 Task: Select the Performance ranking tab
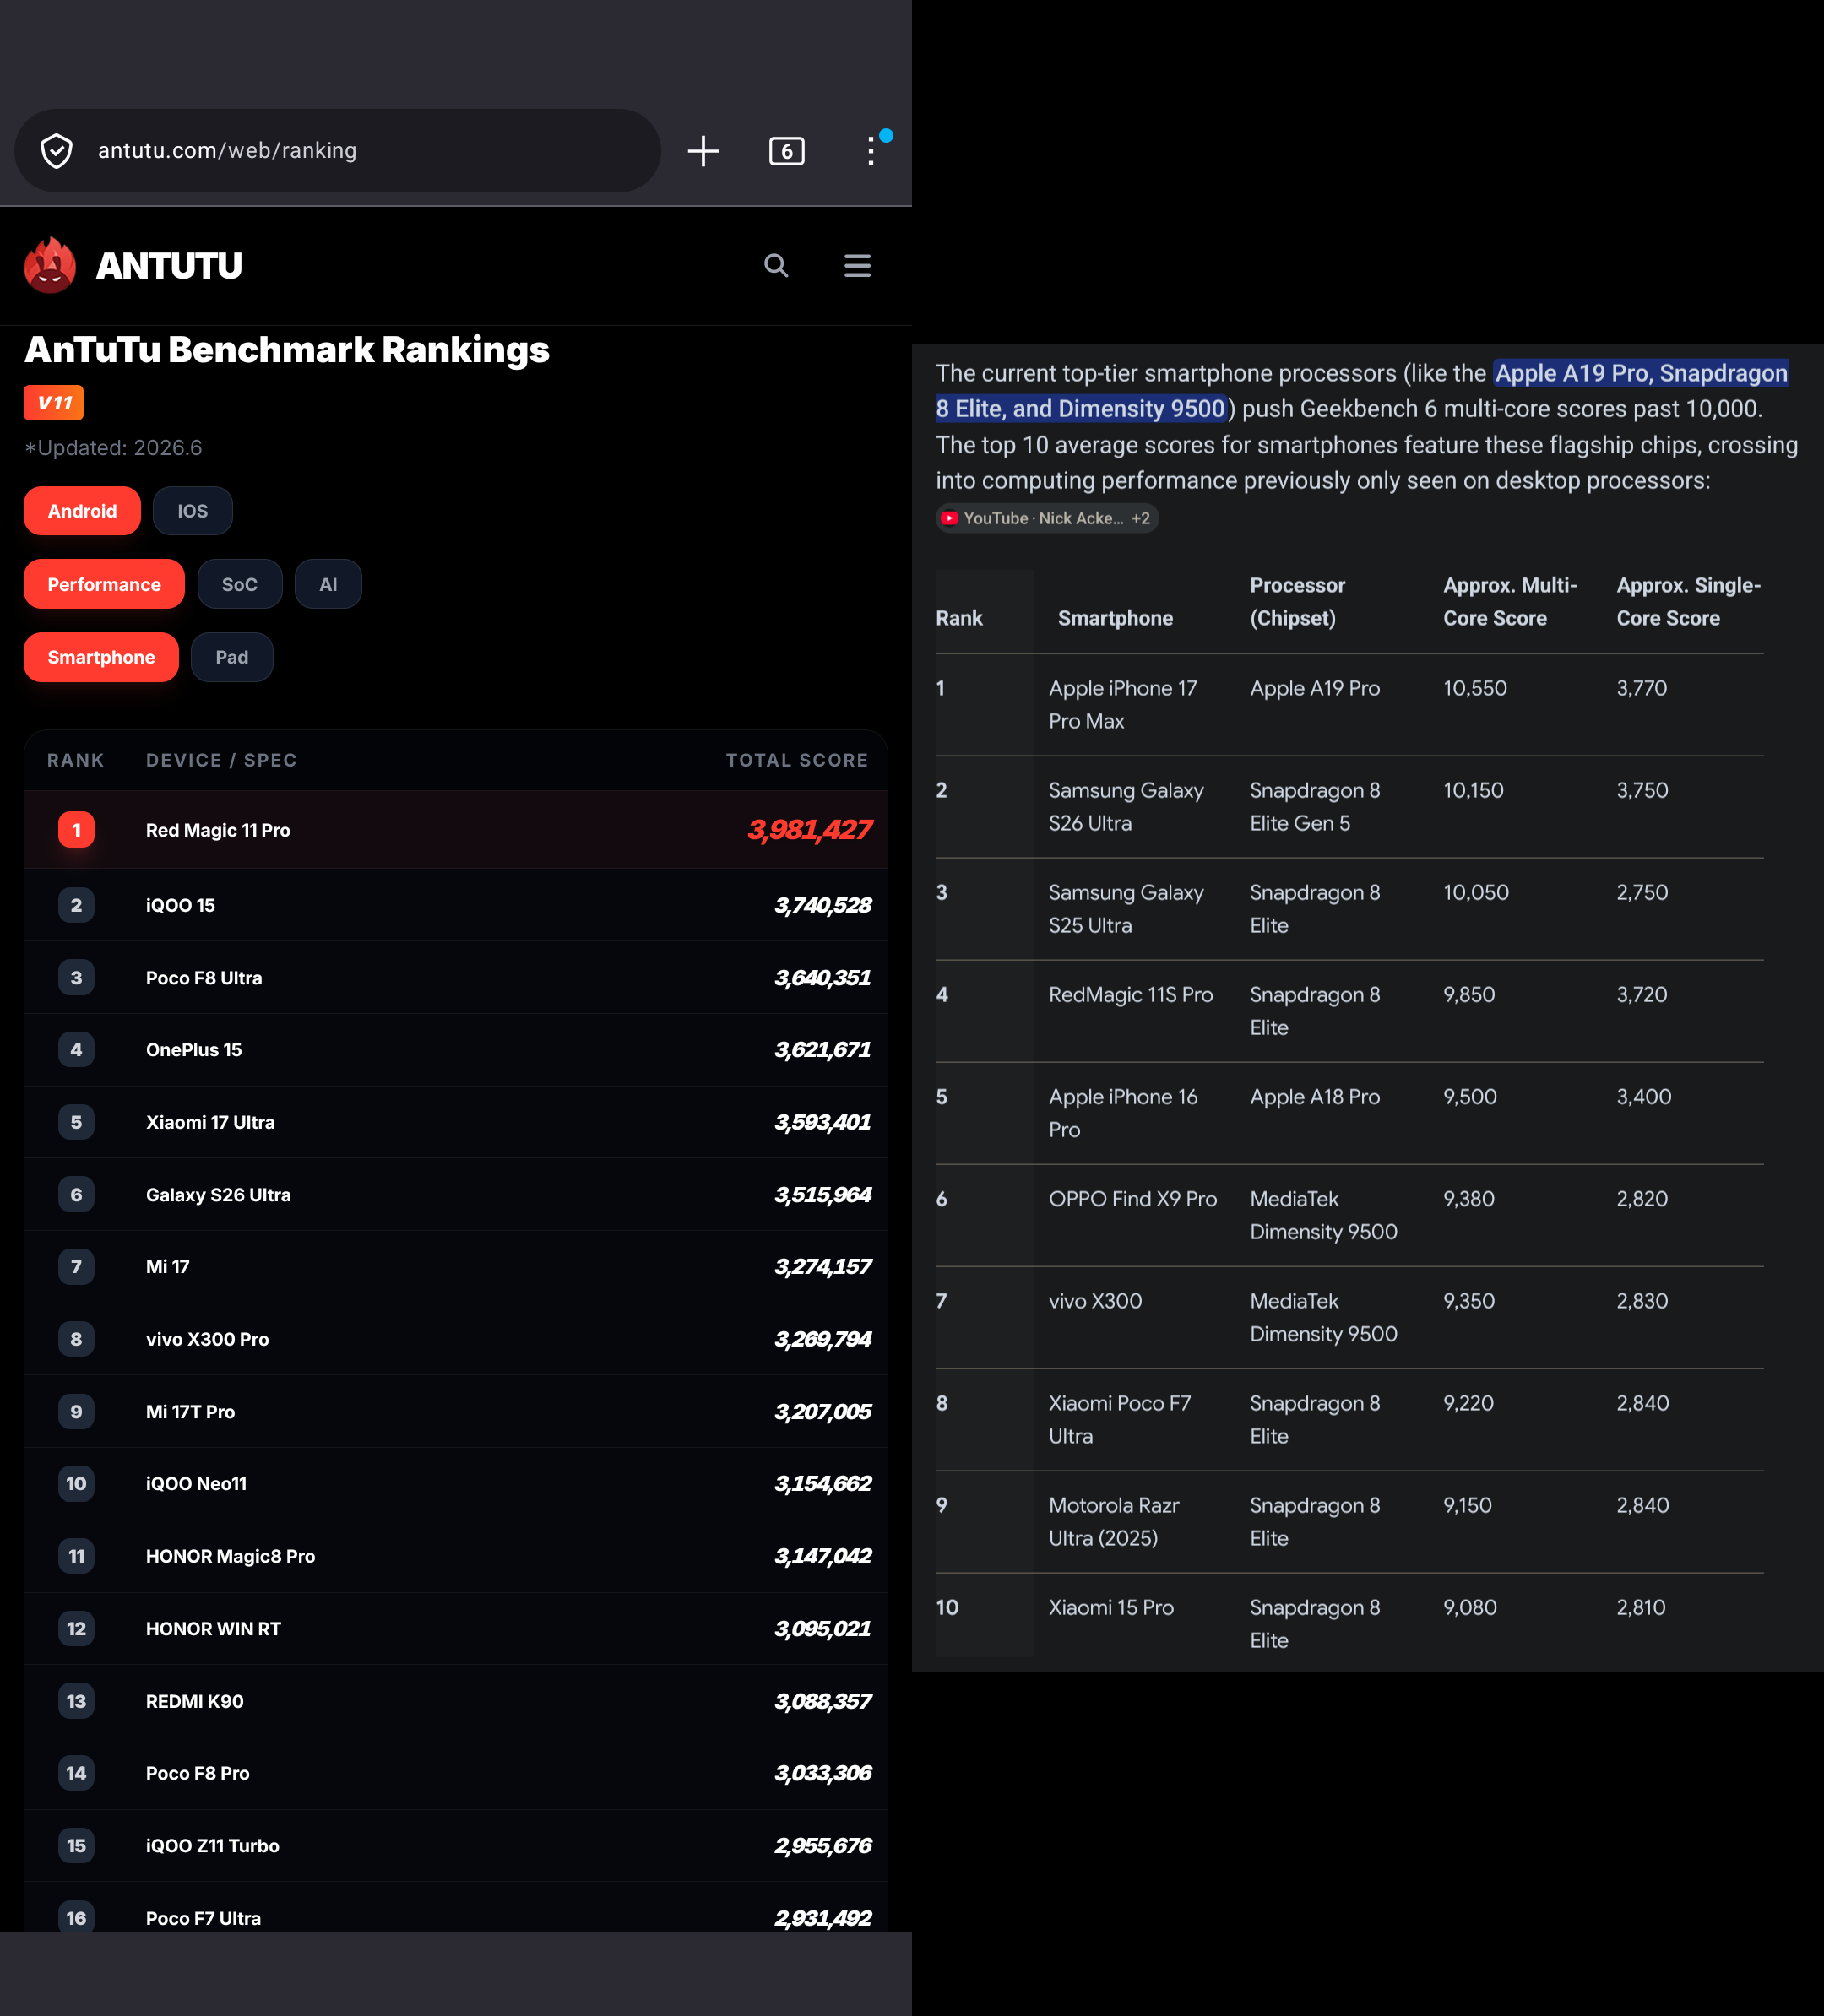[104, 584]
